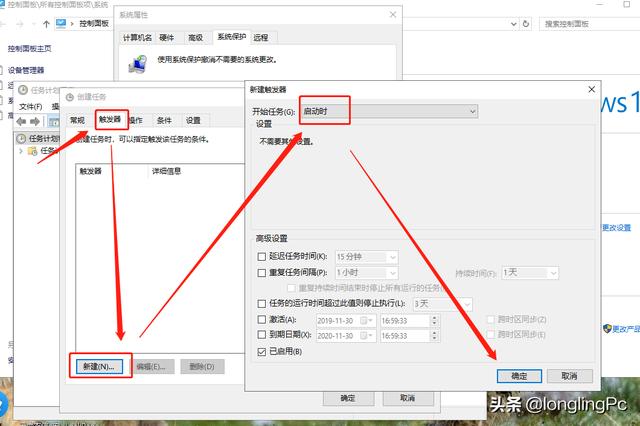Viewport: 640px width, 426px height.
Task: Switch to the 条件 tab in 创建任务
Action: (x=164, y=120)
